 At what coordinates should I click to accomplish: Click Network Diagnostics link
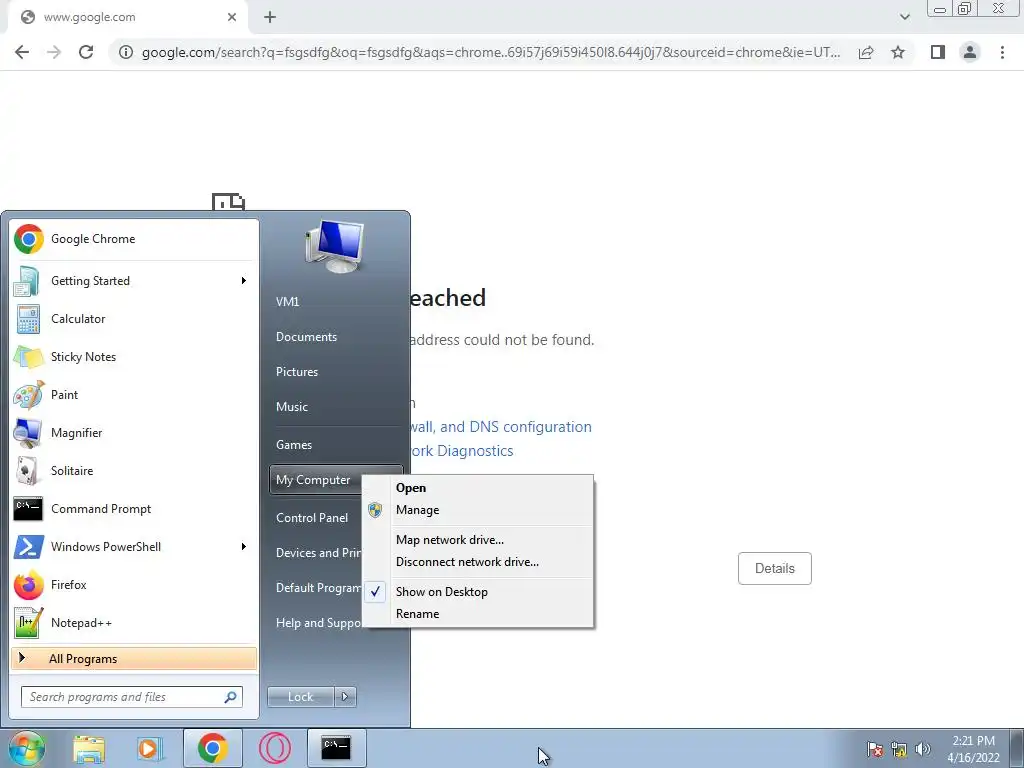[462, 451]
